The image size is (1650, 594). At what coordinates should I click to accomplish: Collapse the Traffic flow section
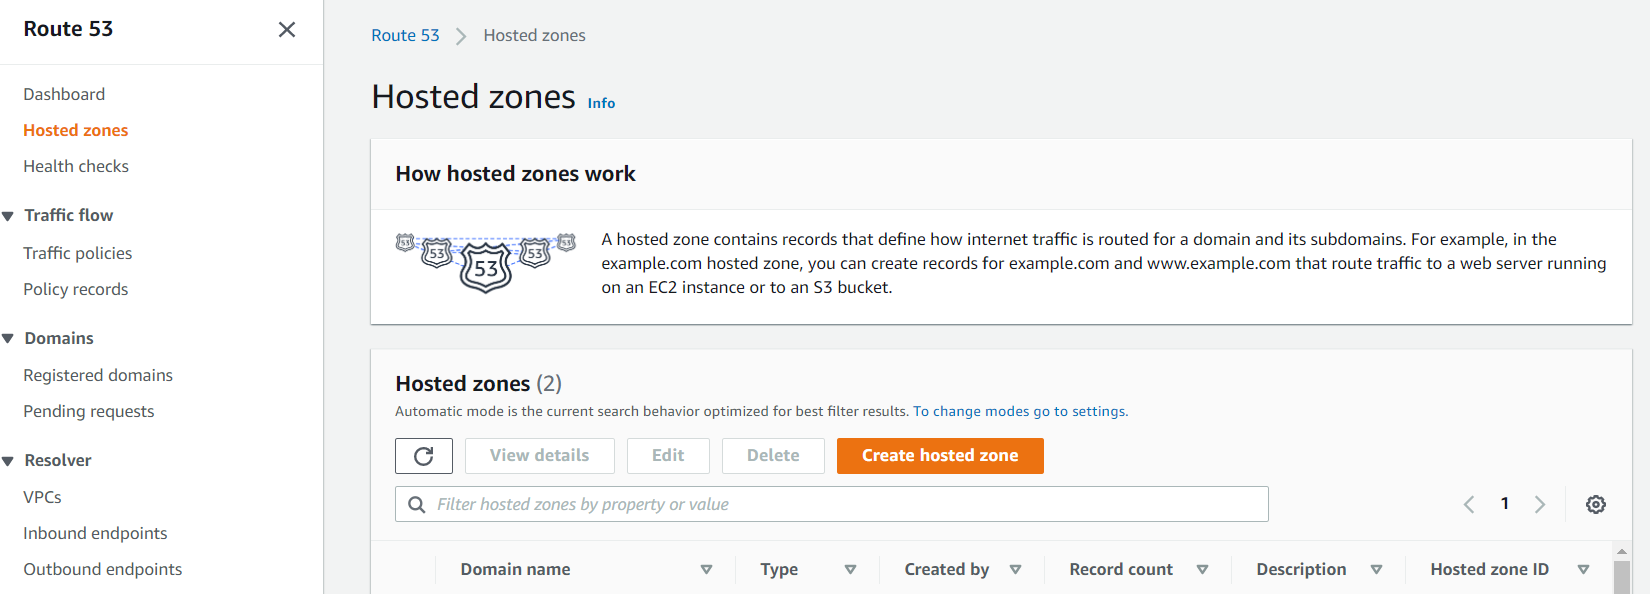click(8, 216)
